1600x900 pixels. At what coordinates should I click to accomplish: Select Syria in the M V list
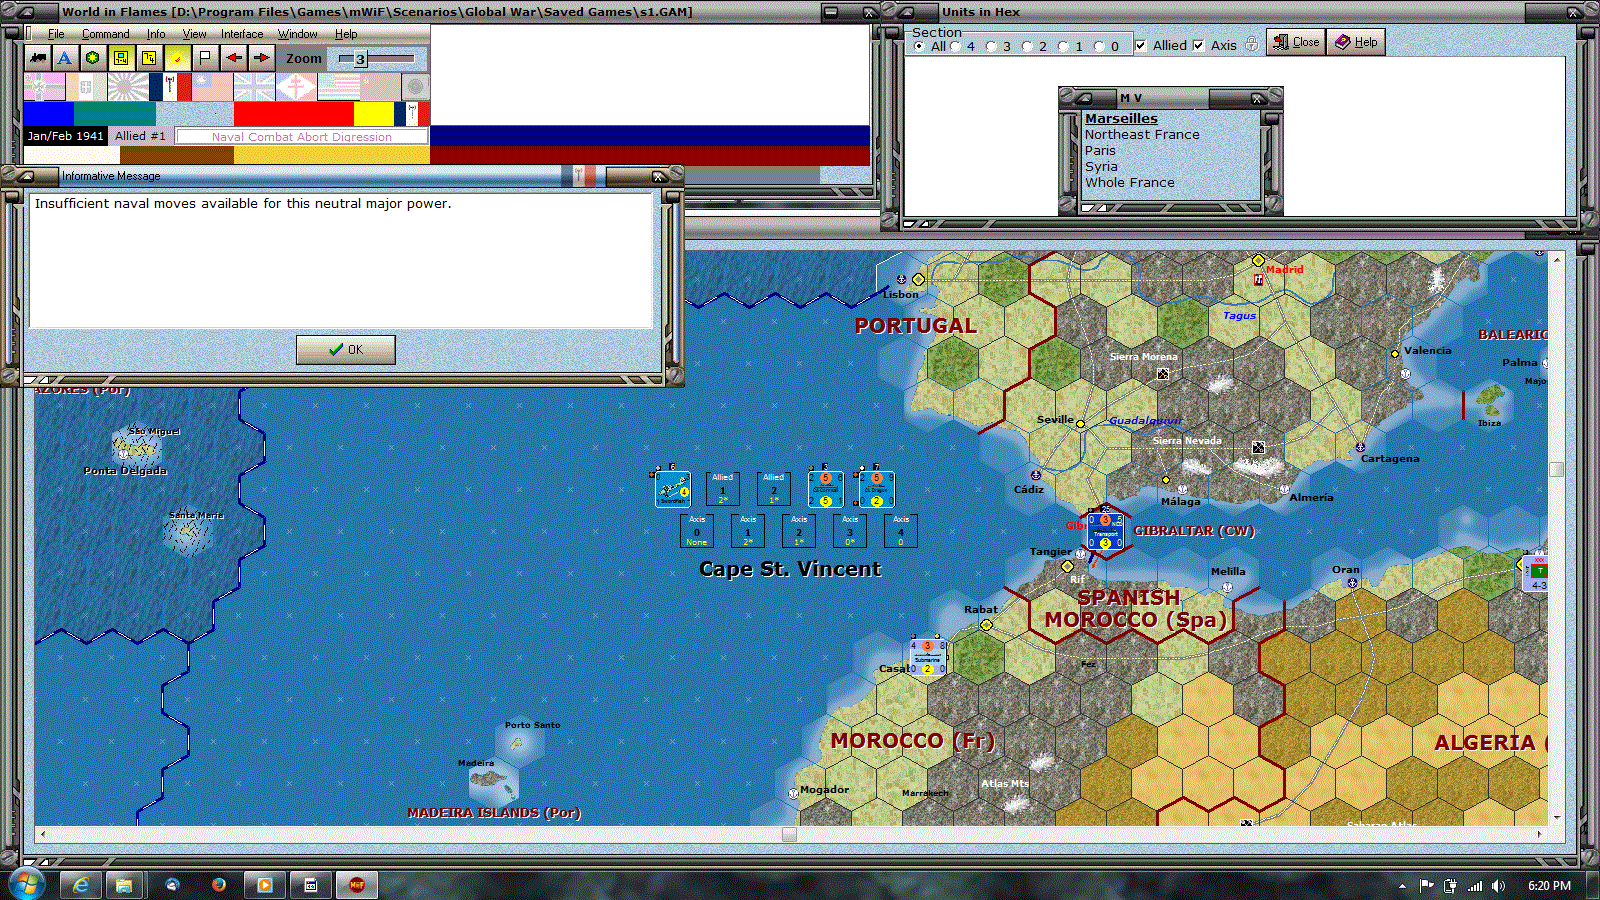[x=1101, y=166]
